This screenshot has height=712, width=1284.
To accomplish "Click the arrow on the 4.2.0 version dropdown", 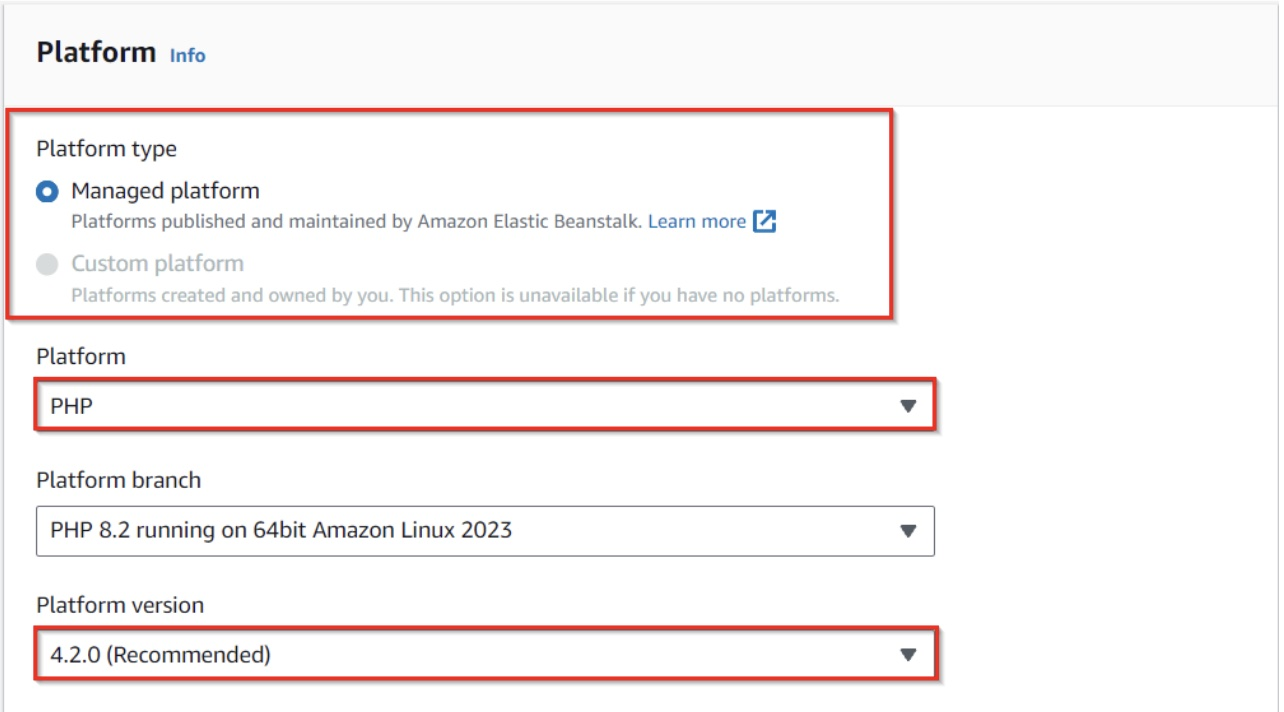I will click(908, 655).
